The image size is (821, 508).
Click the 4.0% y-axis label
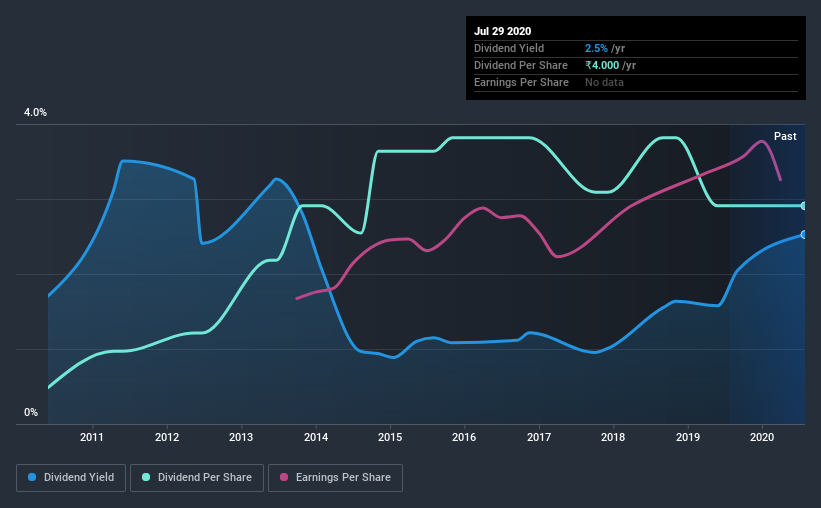click(35, 113)
